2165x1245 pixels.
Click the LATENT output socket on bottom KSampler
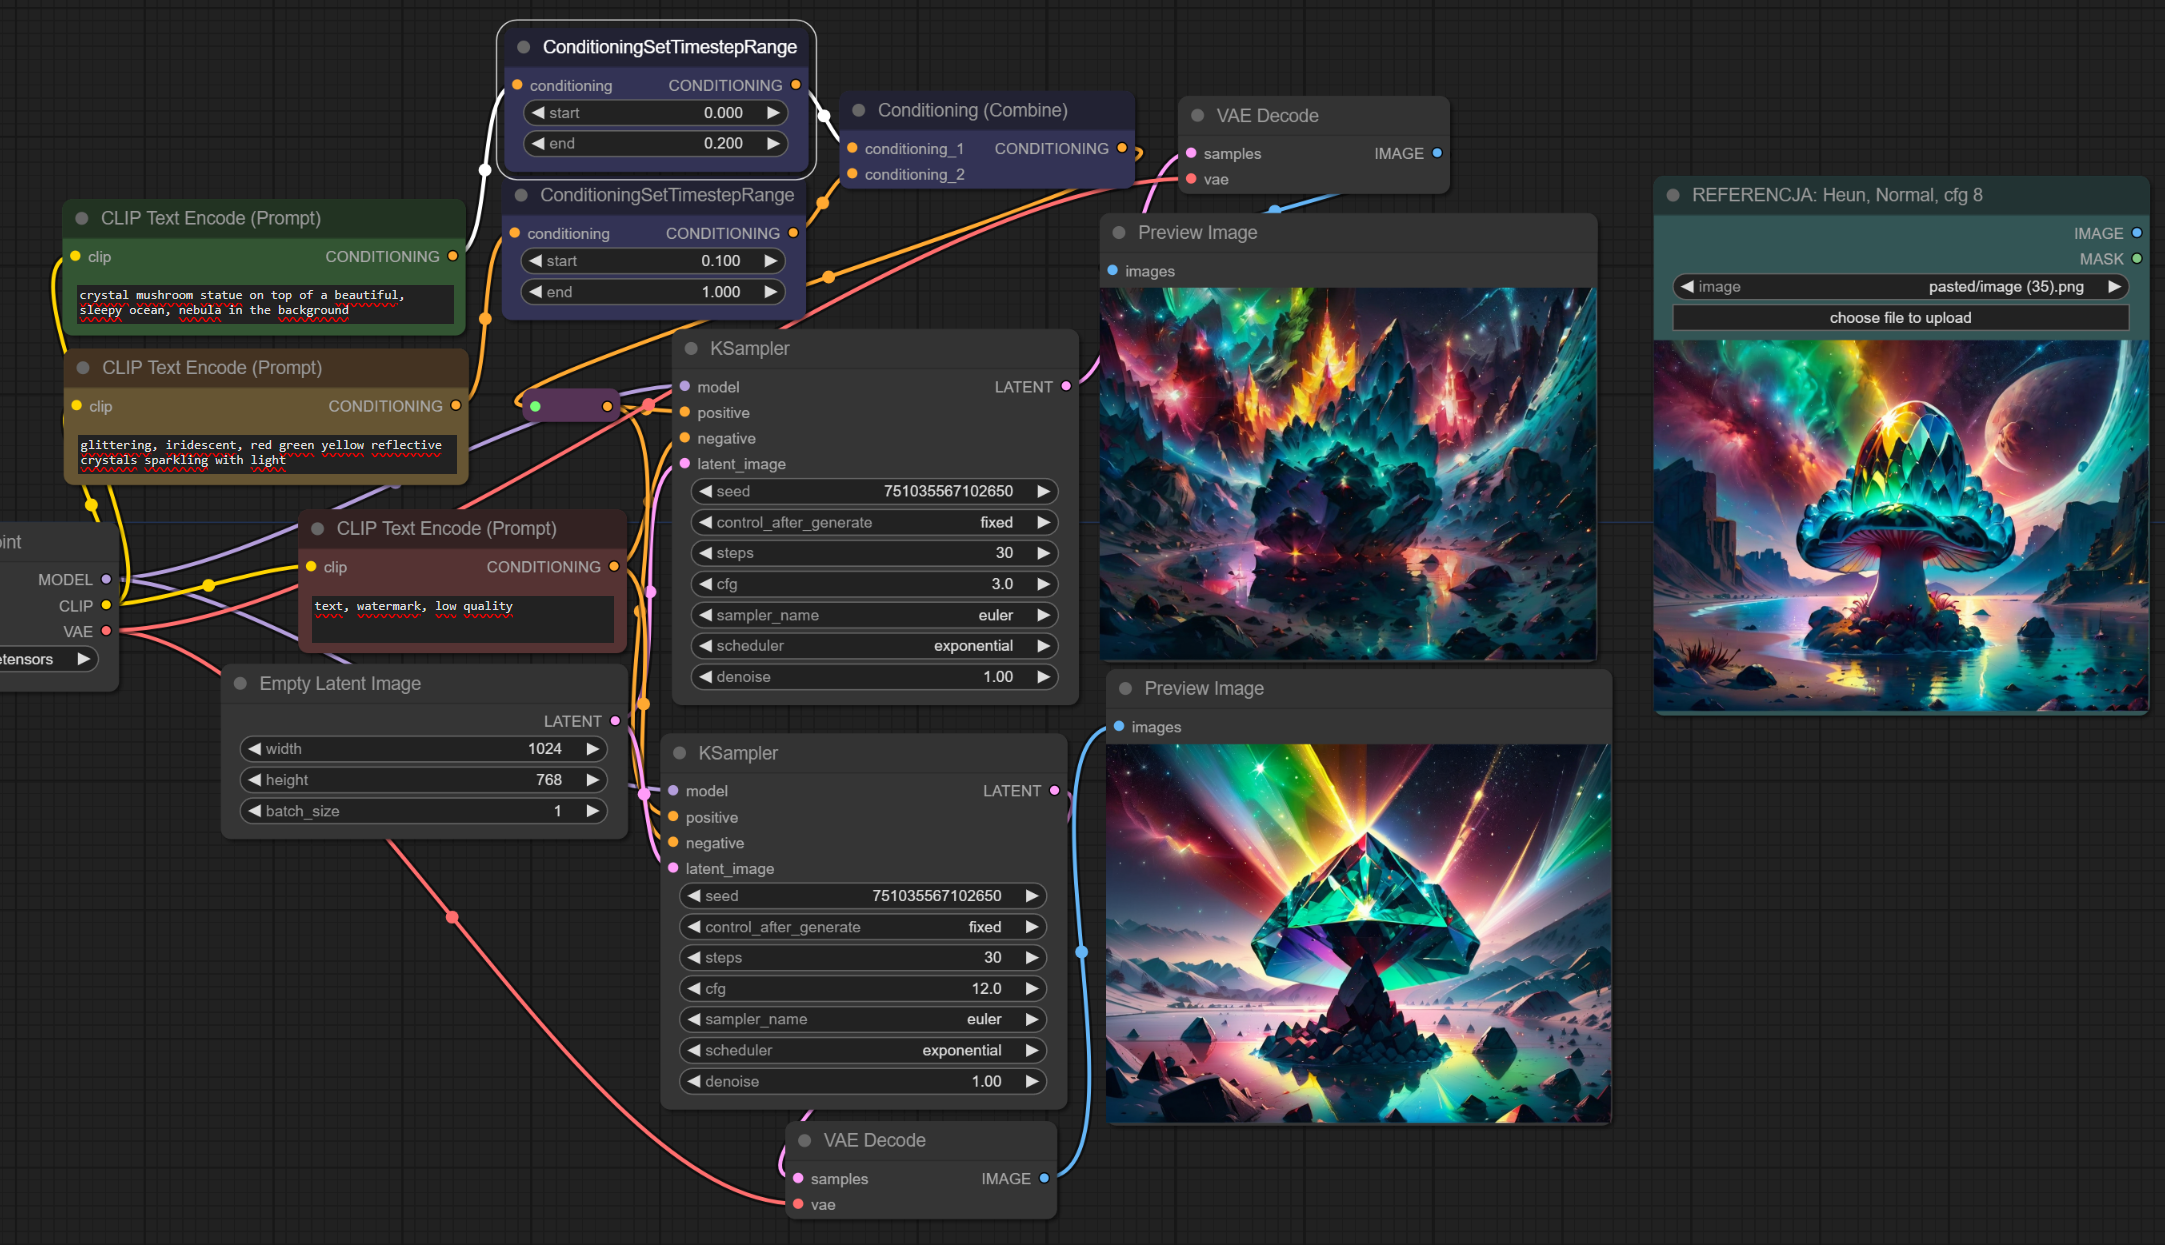[x=1054, y=791]
